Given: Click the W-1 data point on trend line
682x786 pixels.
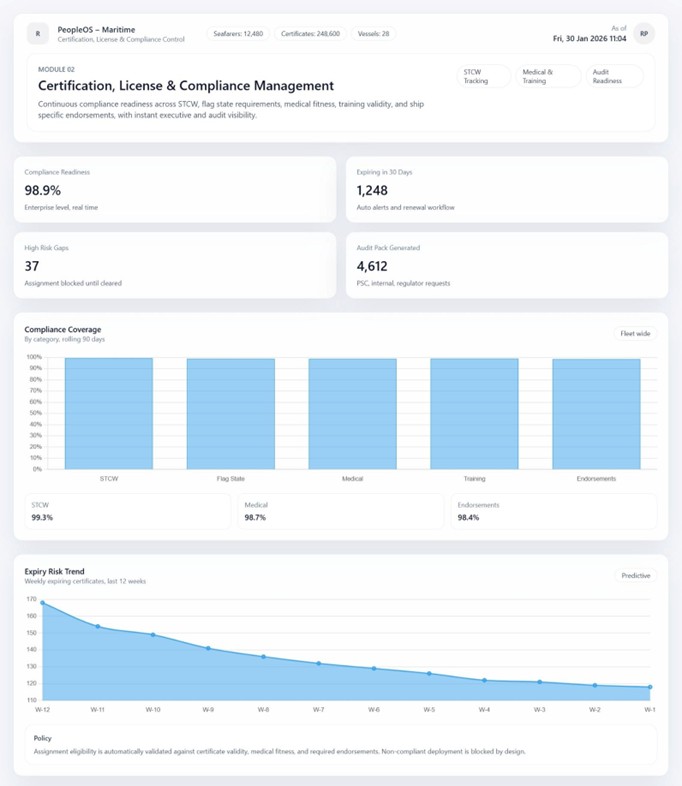Looking at the screenshot, I should 650,687.
